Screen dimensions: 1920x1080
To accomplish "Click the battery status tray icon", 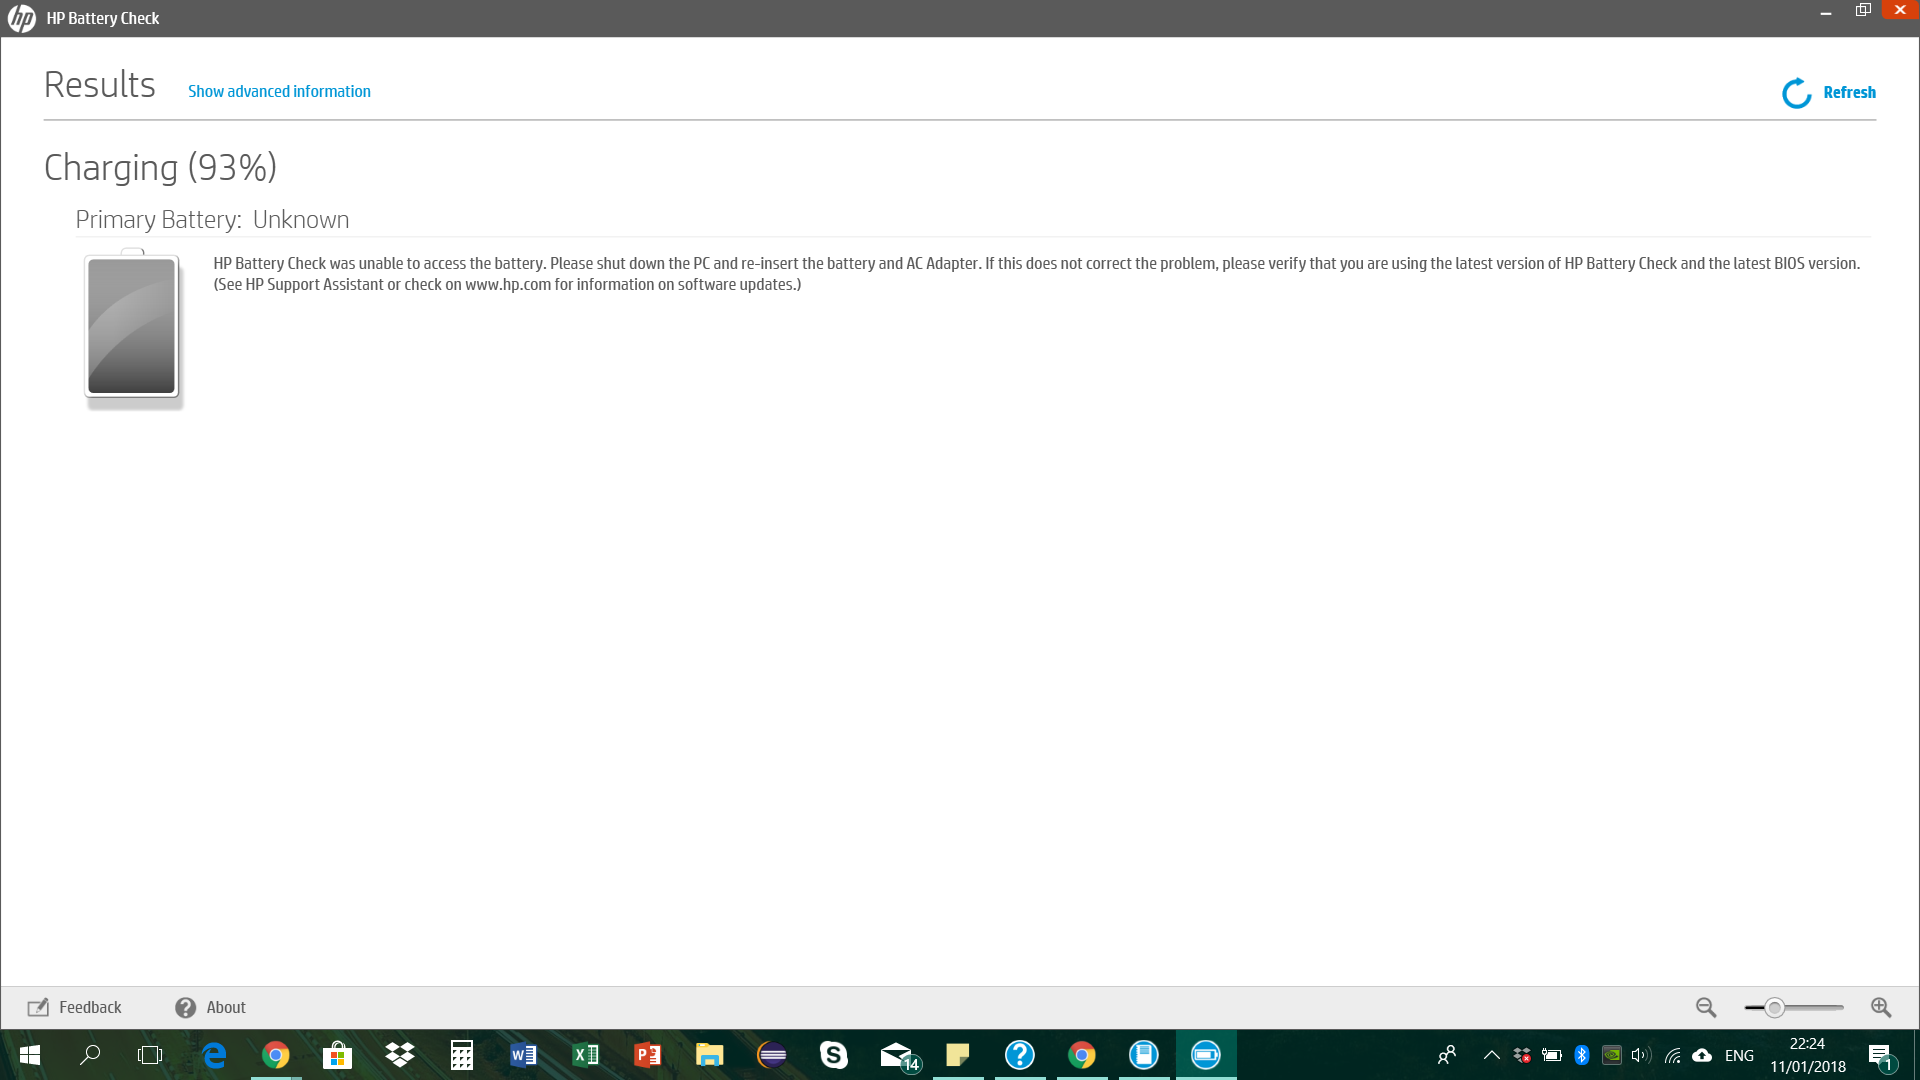I will [x=1551, y=1055].
